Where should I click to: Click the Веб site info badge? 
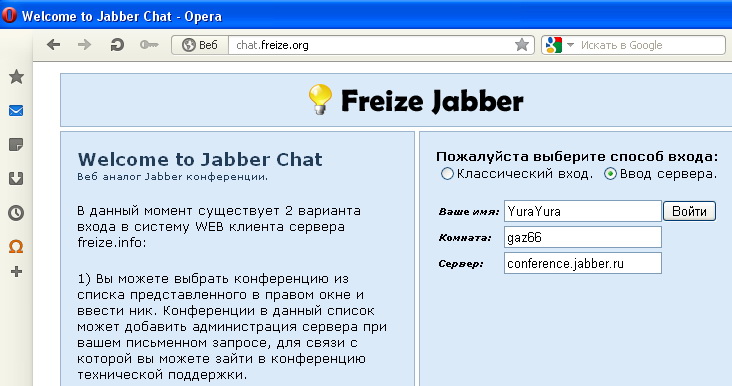(200, 45)
